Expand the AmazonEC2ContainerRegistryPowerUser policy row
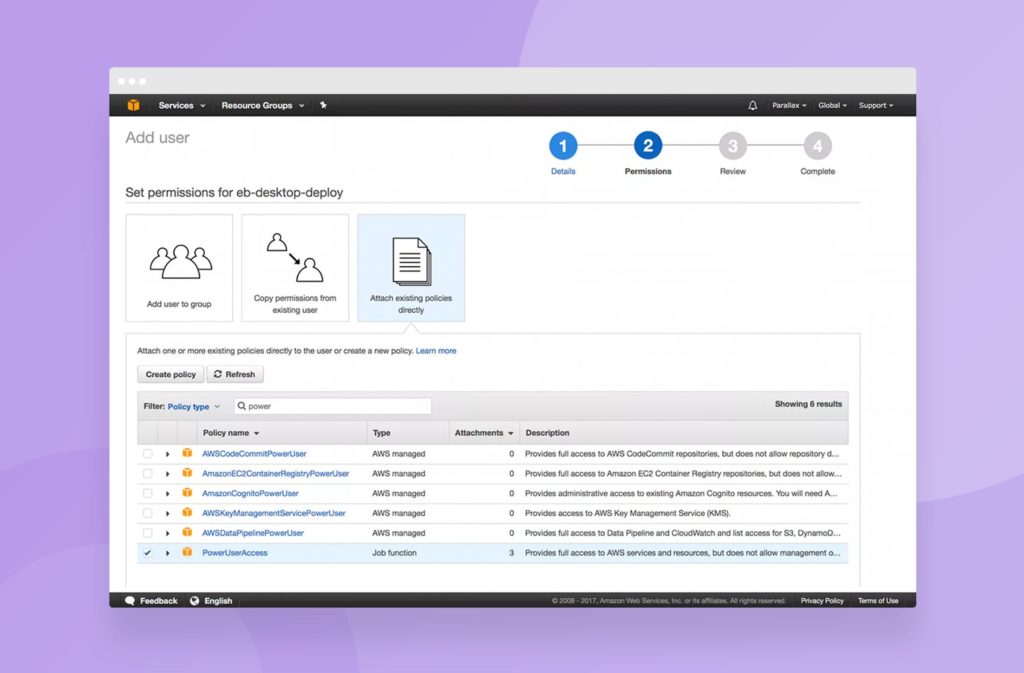Image resolution: width=1024 pixels, height=673 pixels. 168,473
